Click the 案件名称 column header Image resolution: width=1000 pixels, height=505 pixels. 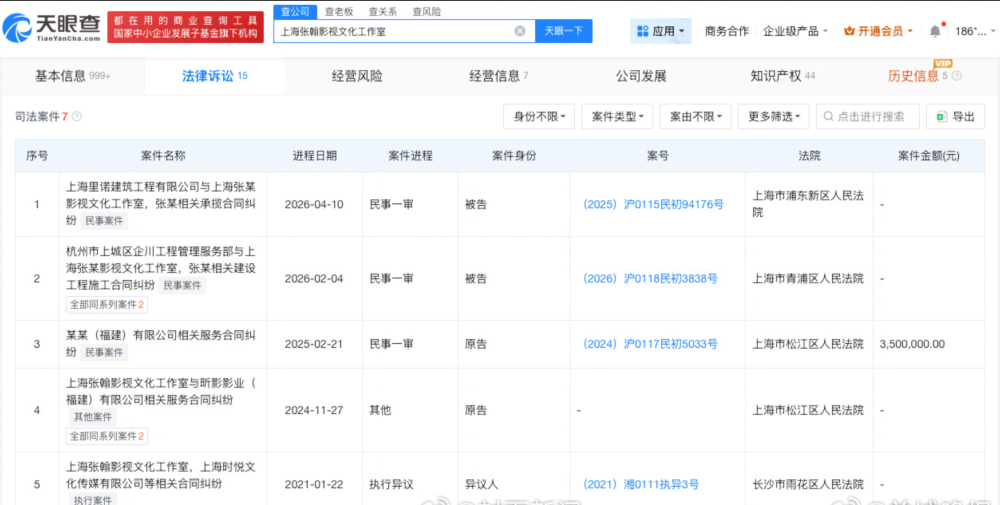coord(163,156)
